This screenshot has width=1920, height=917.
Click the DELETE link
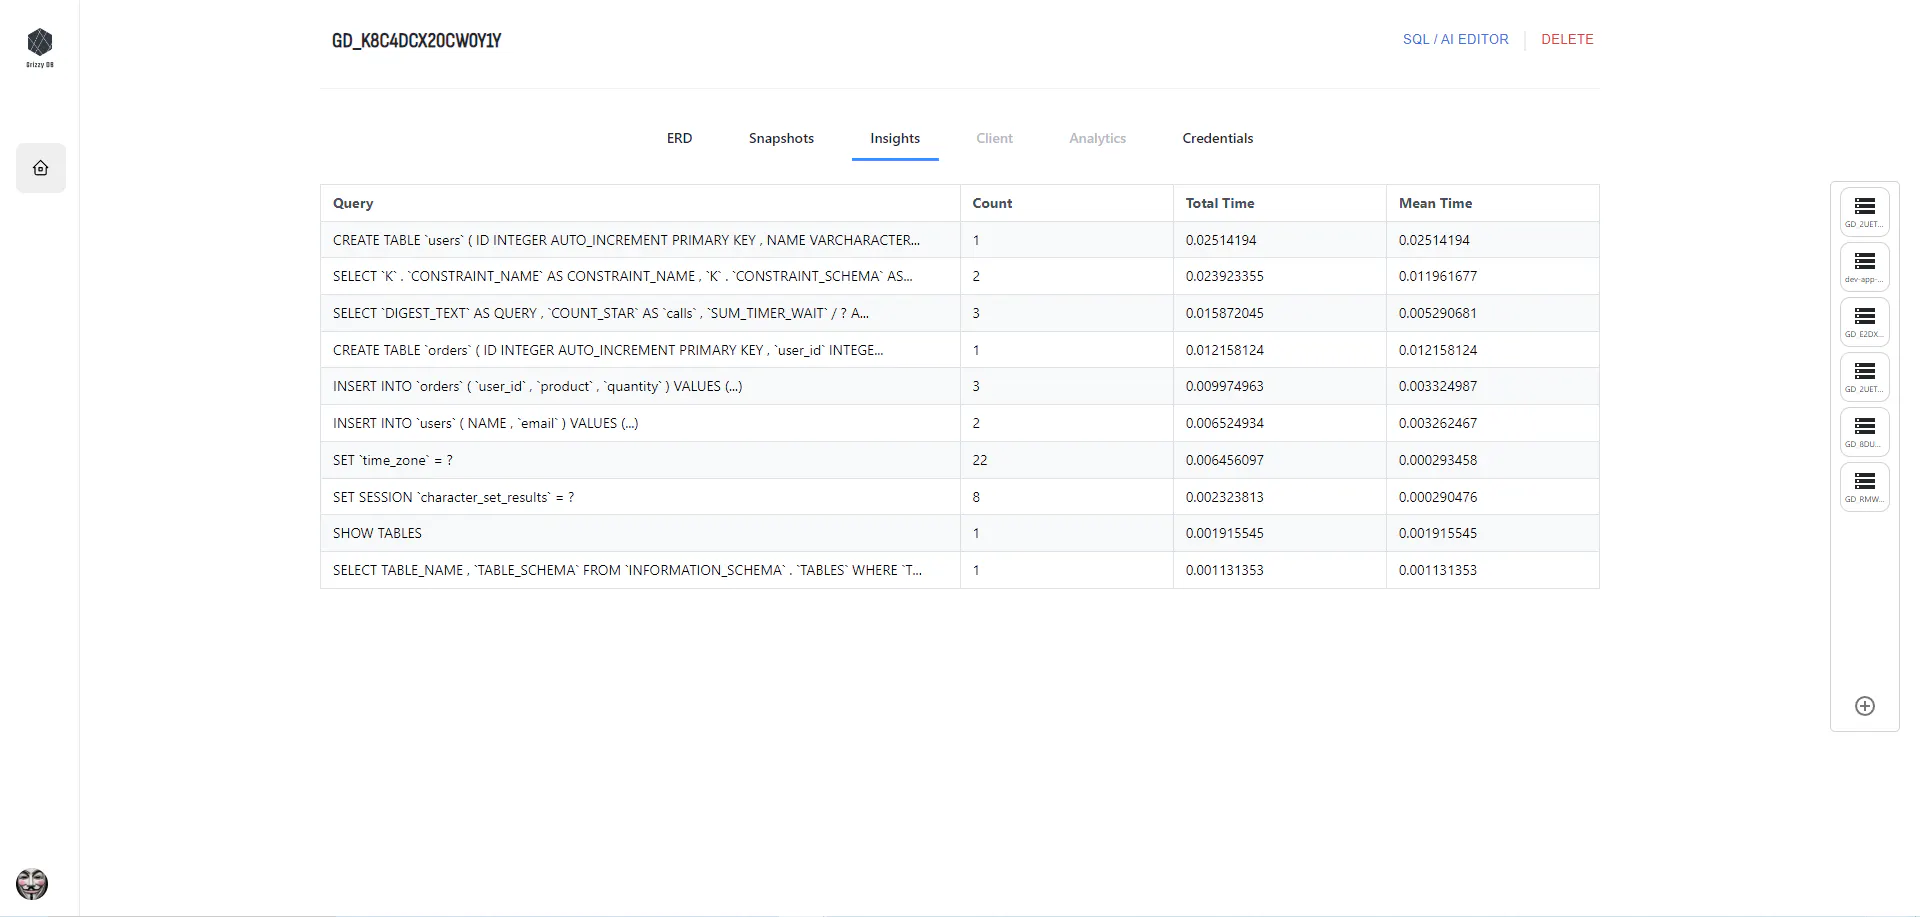click(x=1567, y=39)
